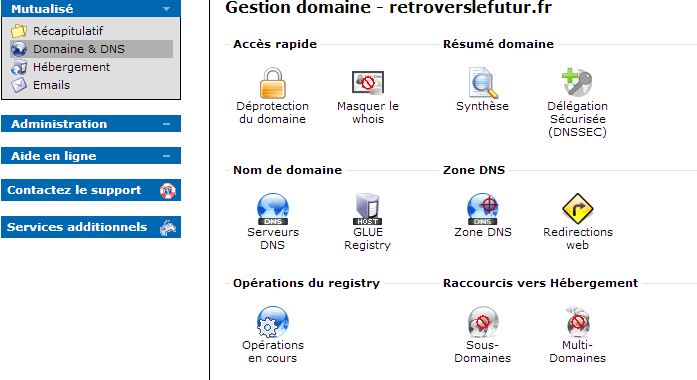The width and height of the screenshot is (697, 380).
Task: Open the Redirections web yellow sign icon
Action: (577, 208)
